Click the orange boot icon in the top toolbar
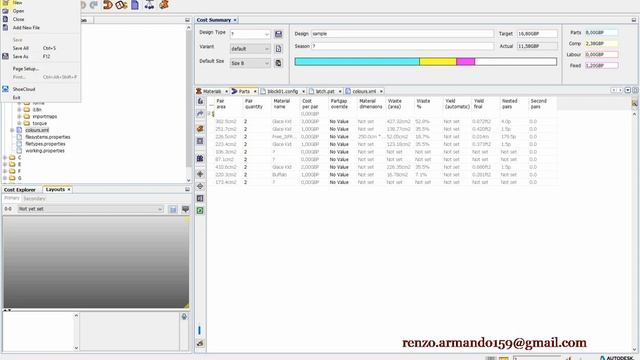Viewport: 640px width, 360px height. [164, 5]
